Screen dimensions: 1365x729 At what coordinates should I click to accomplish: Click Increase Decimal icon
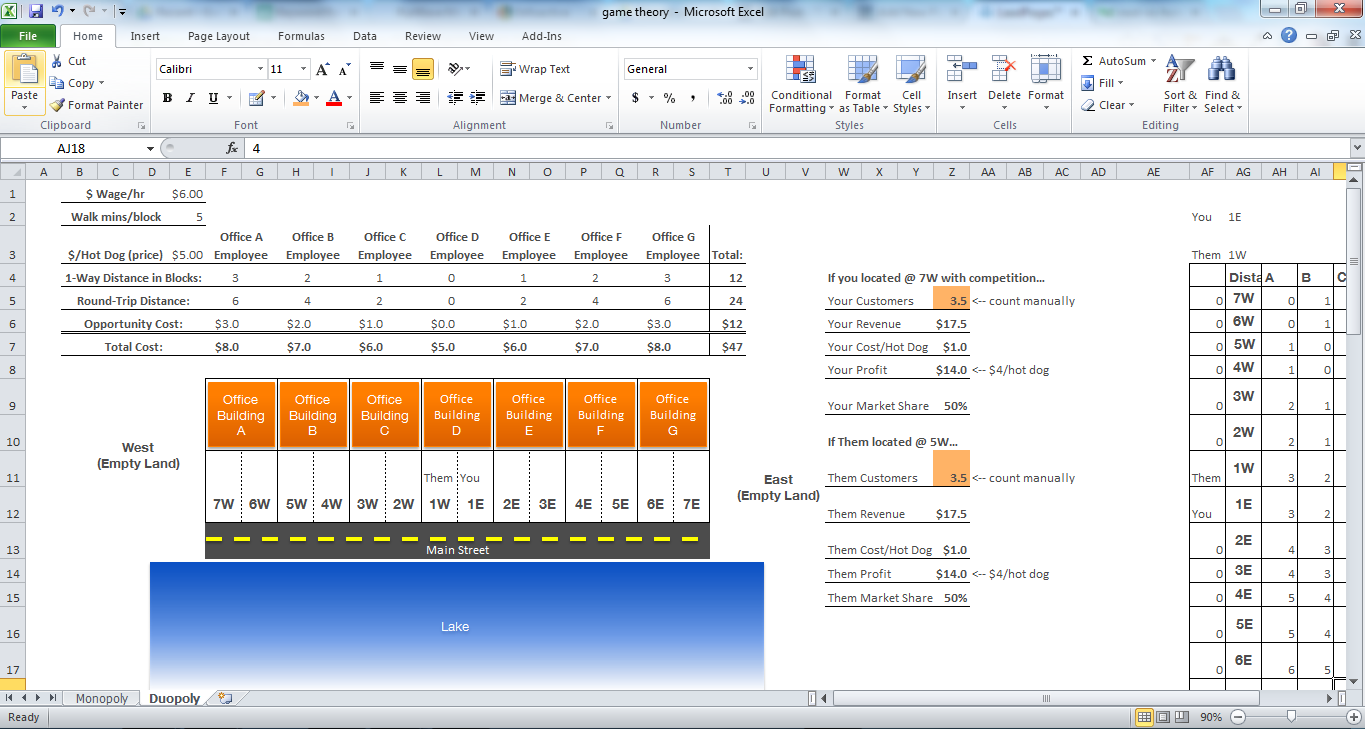[725, 98]
